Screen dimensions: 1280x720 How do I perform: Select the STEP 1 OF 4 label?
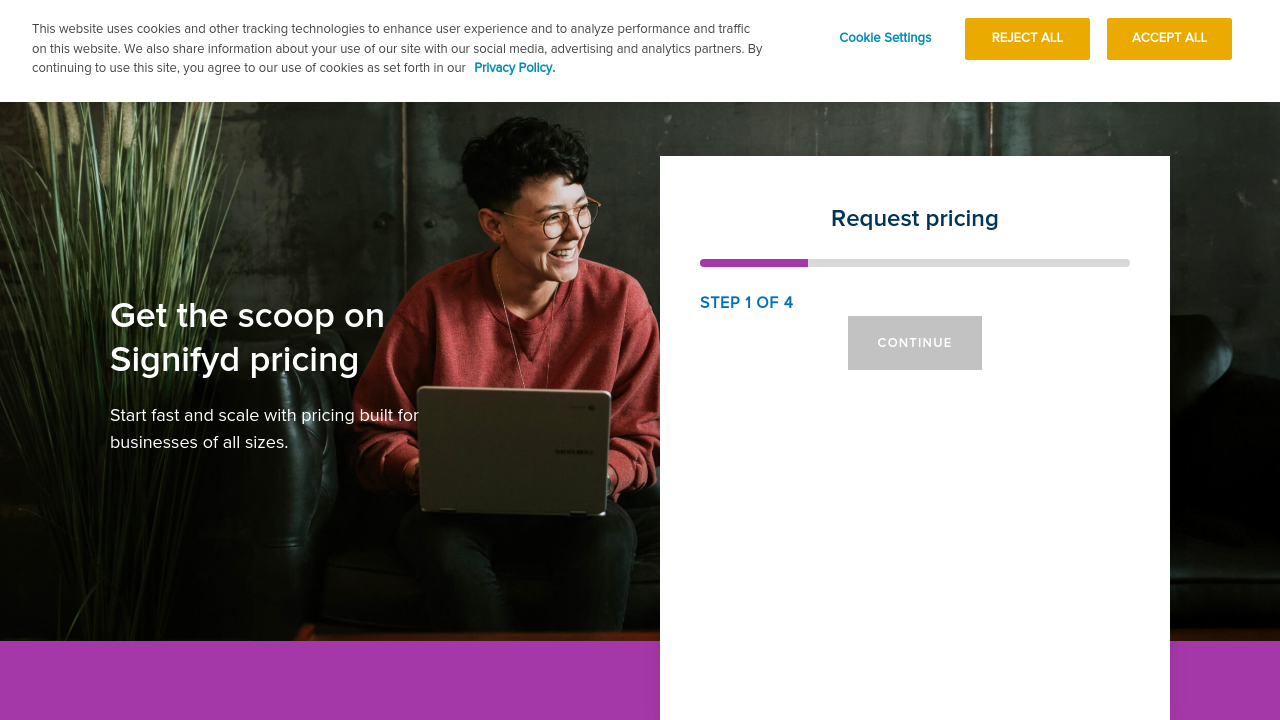746,303
